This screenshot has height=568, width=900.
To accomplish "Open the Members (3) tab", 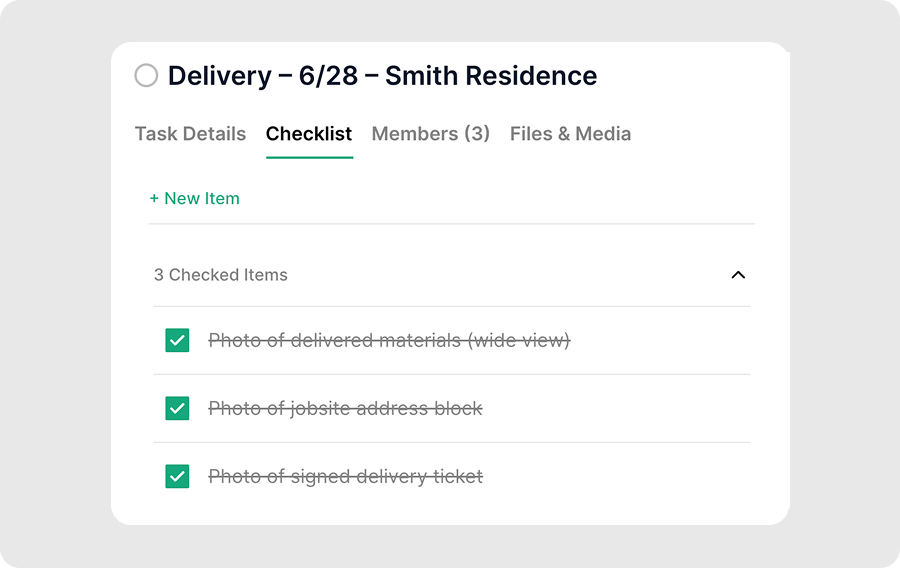I will click(x=430, y=134).
